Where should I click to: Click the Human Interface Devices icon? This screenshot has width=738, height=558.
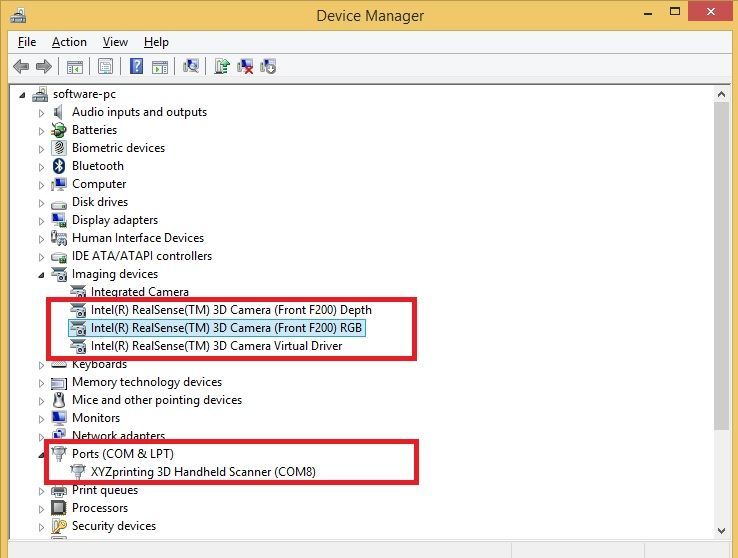point(59,238)
